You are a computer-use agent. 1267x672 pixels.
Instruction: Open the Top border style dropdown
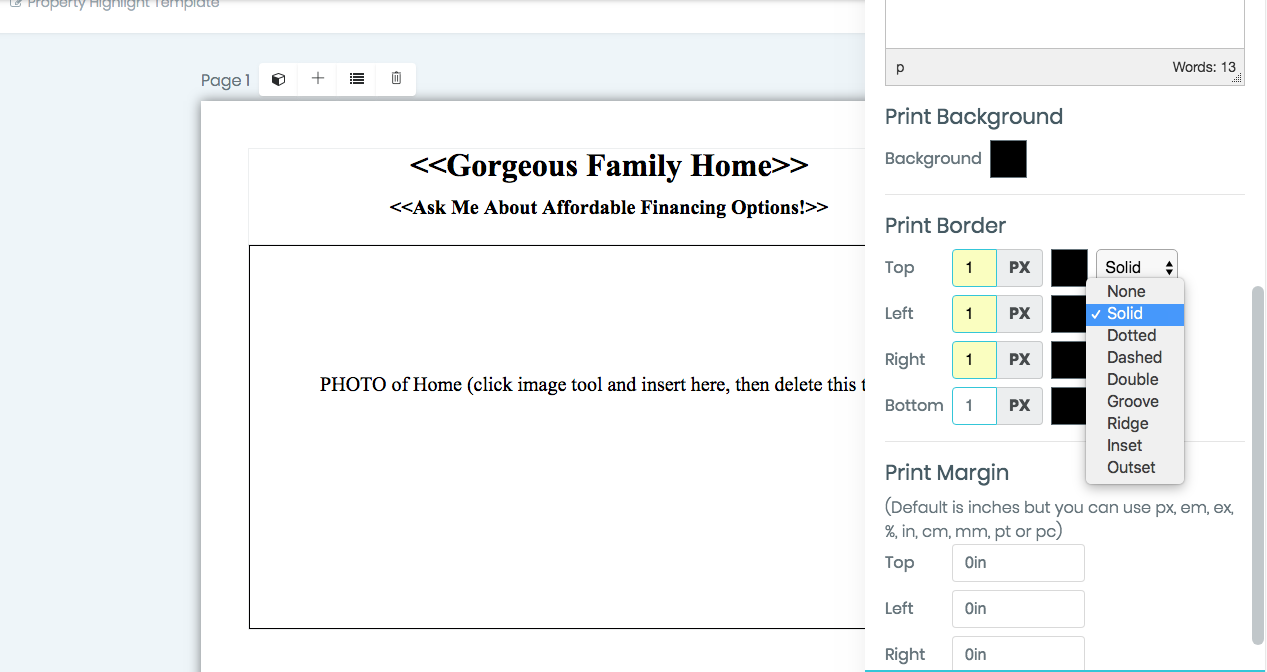1137,267
